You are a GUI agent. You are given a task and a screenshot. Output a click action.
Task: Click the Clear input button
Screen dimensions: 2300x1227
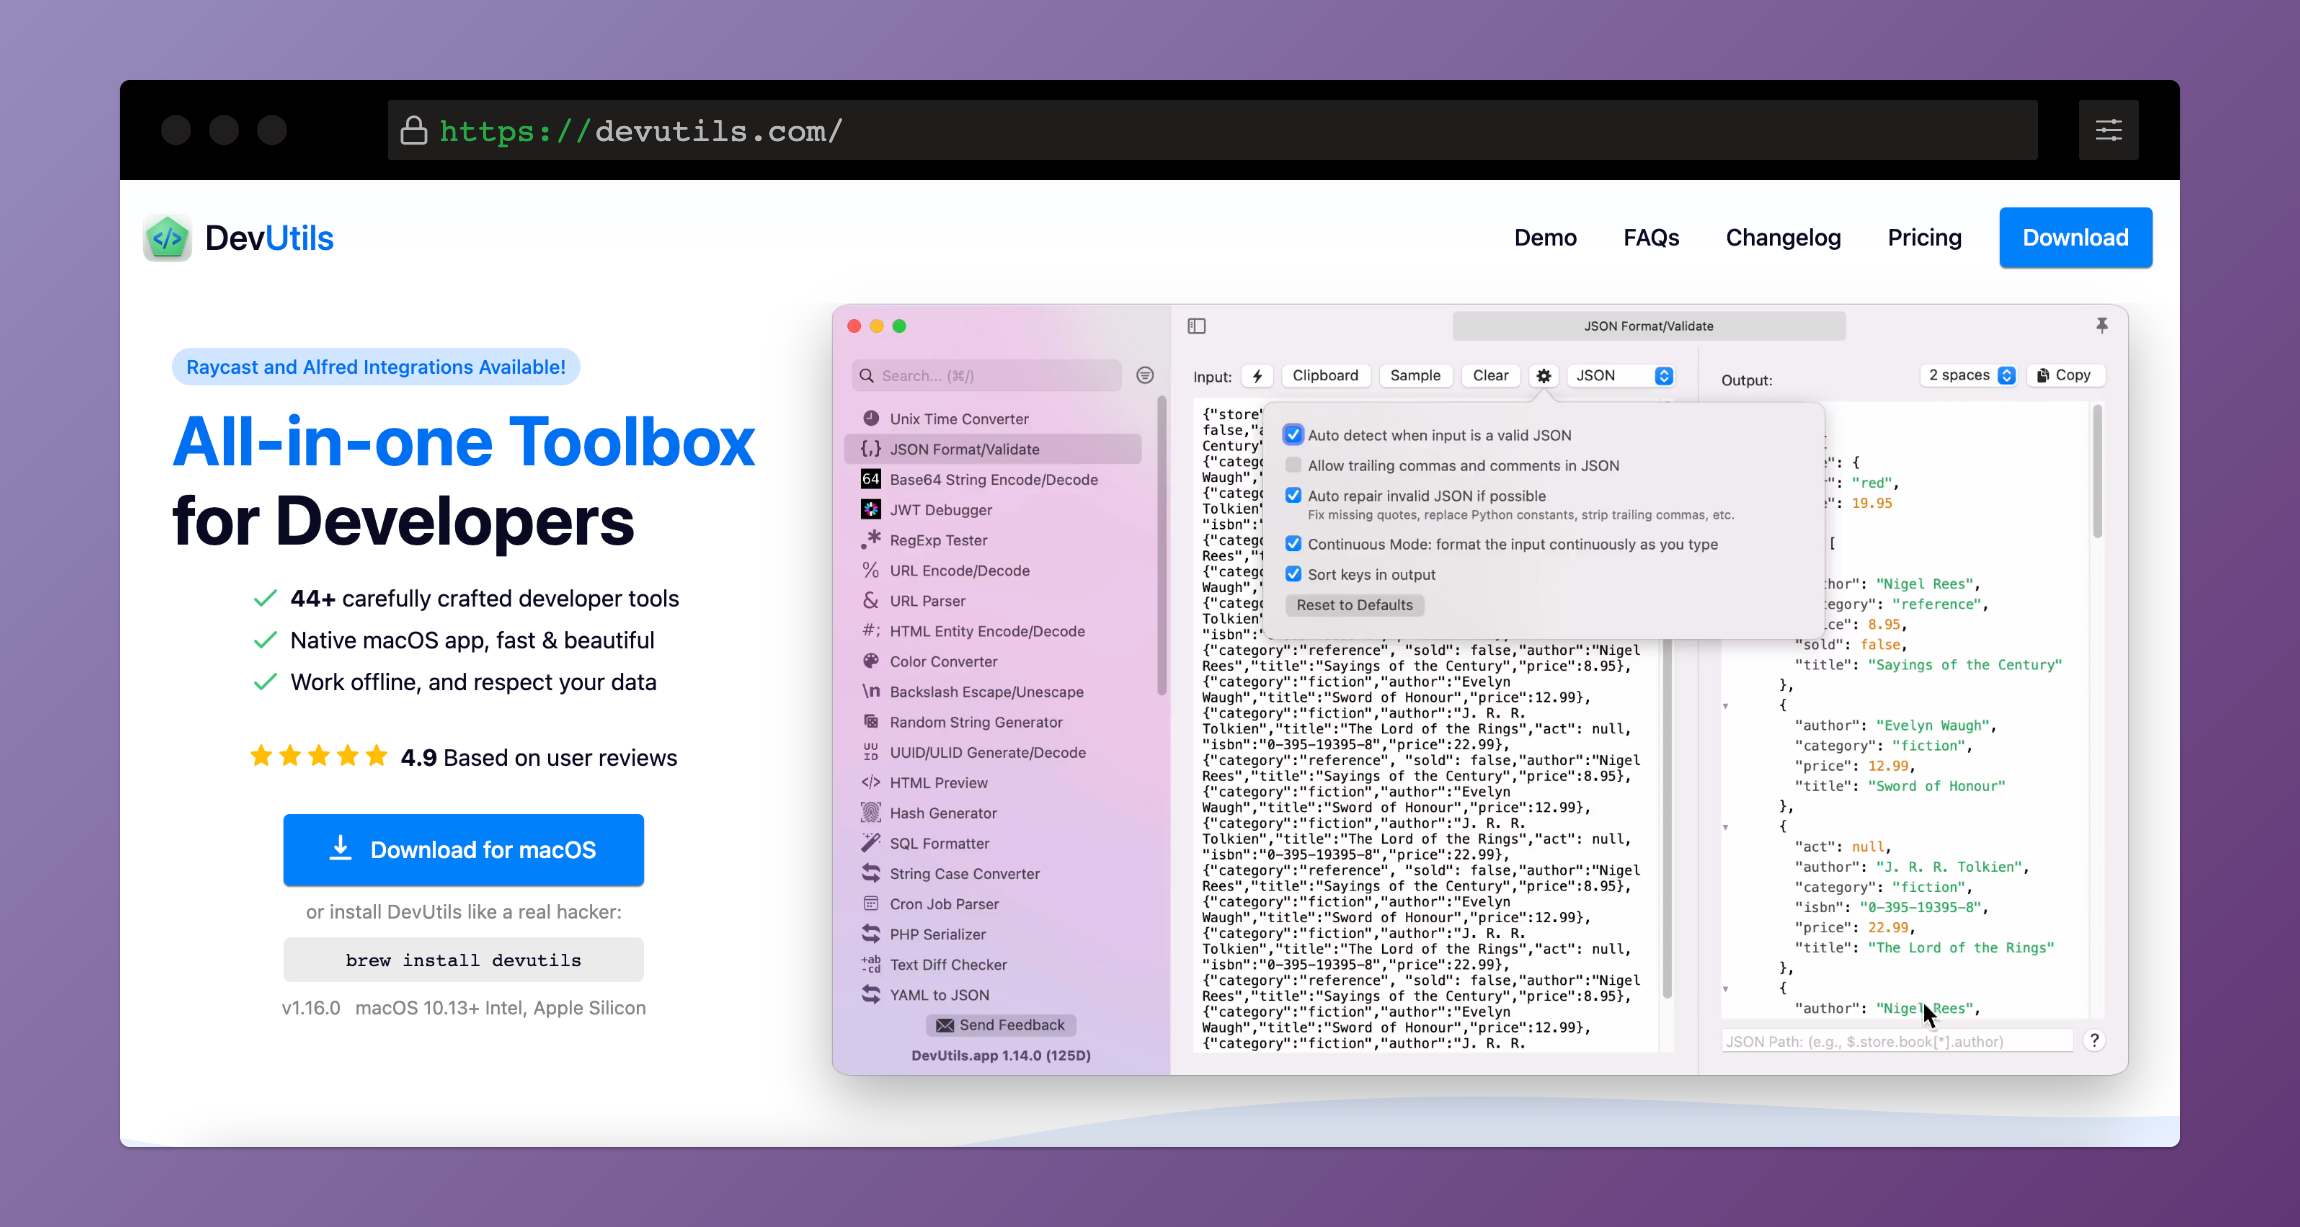click(1490, 376)
